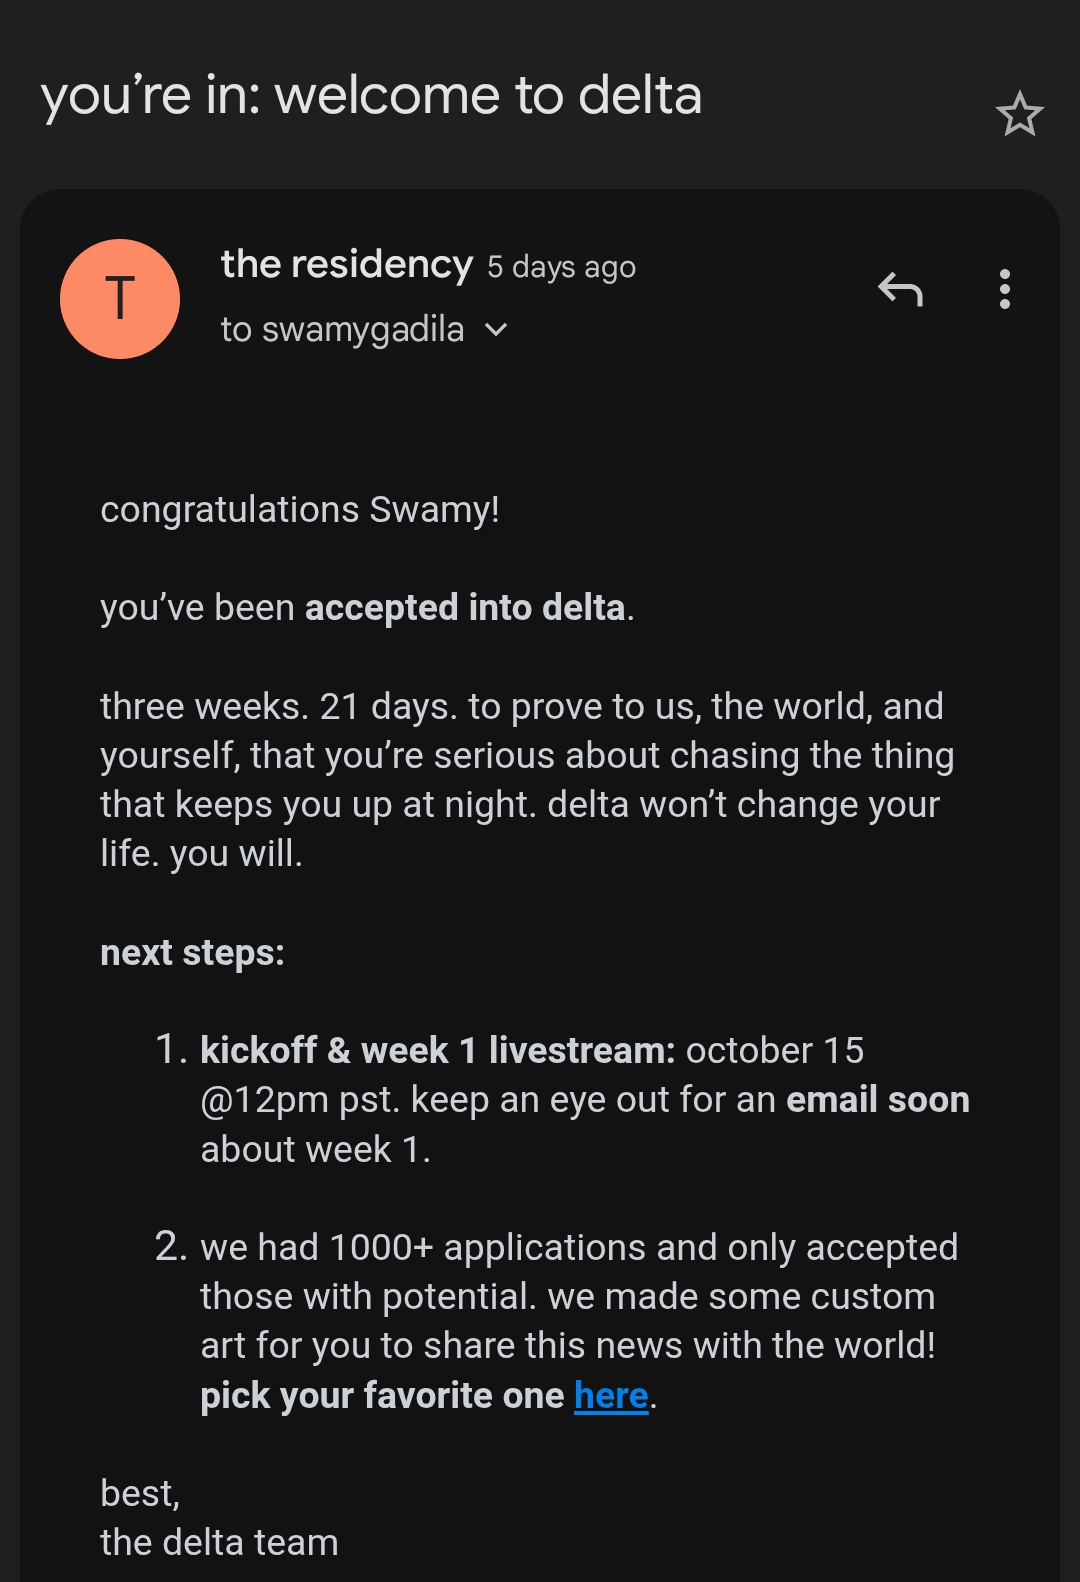Screen dimensions: 1080x1582
Task: Tap the "5 days ago" timestamp
Action: pos(561,268)
